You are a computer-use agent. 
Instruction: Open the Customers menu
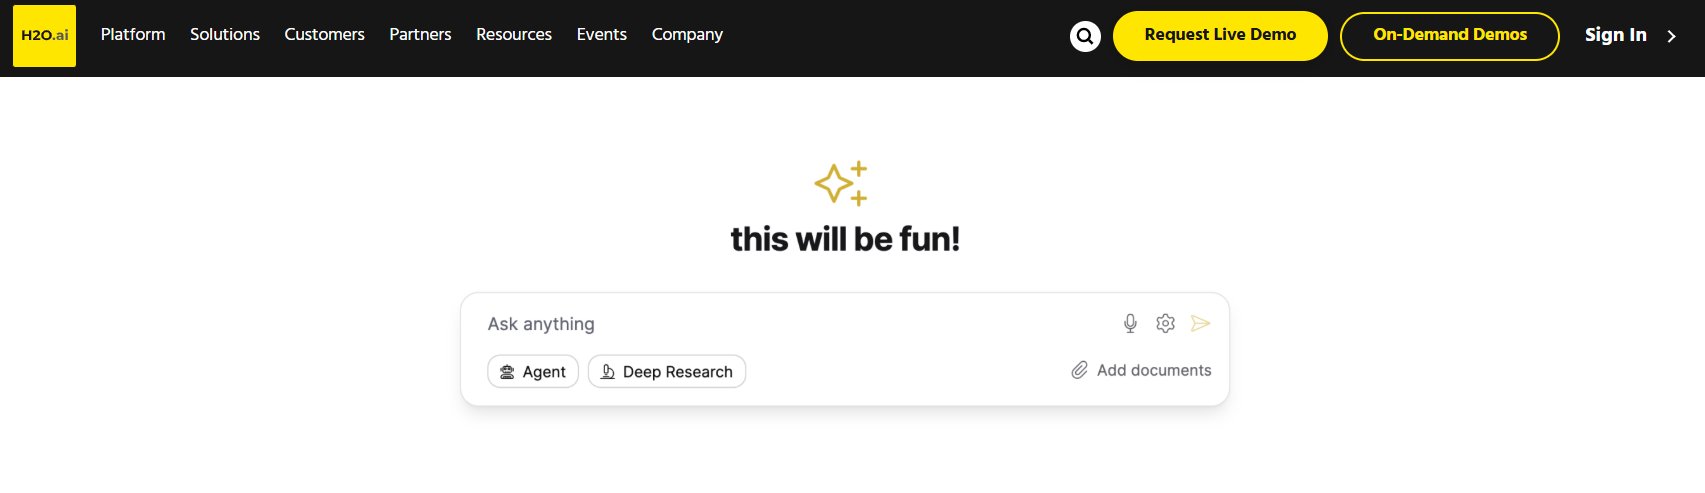324,34
